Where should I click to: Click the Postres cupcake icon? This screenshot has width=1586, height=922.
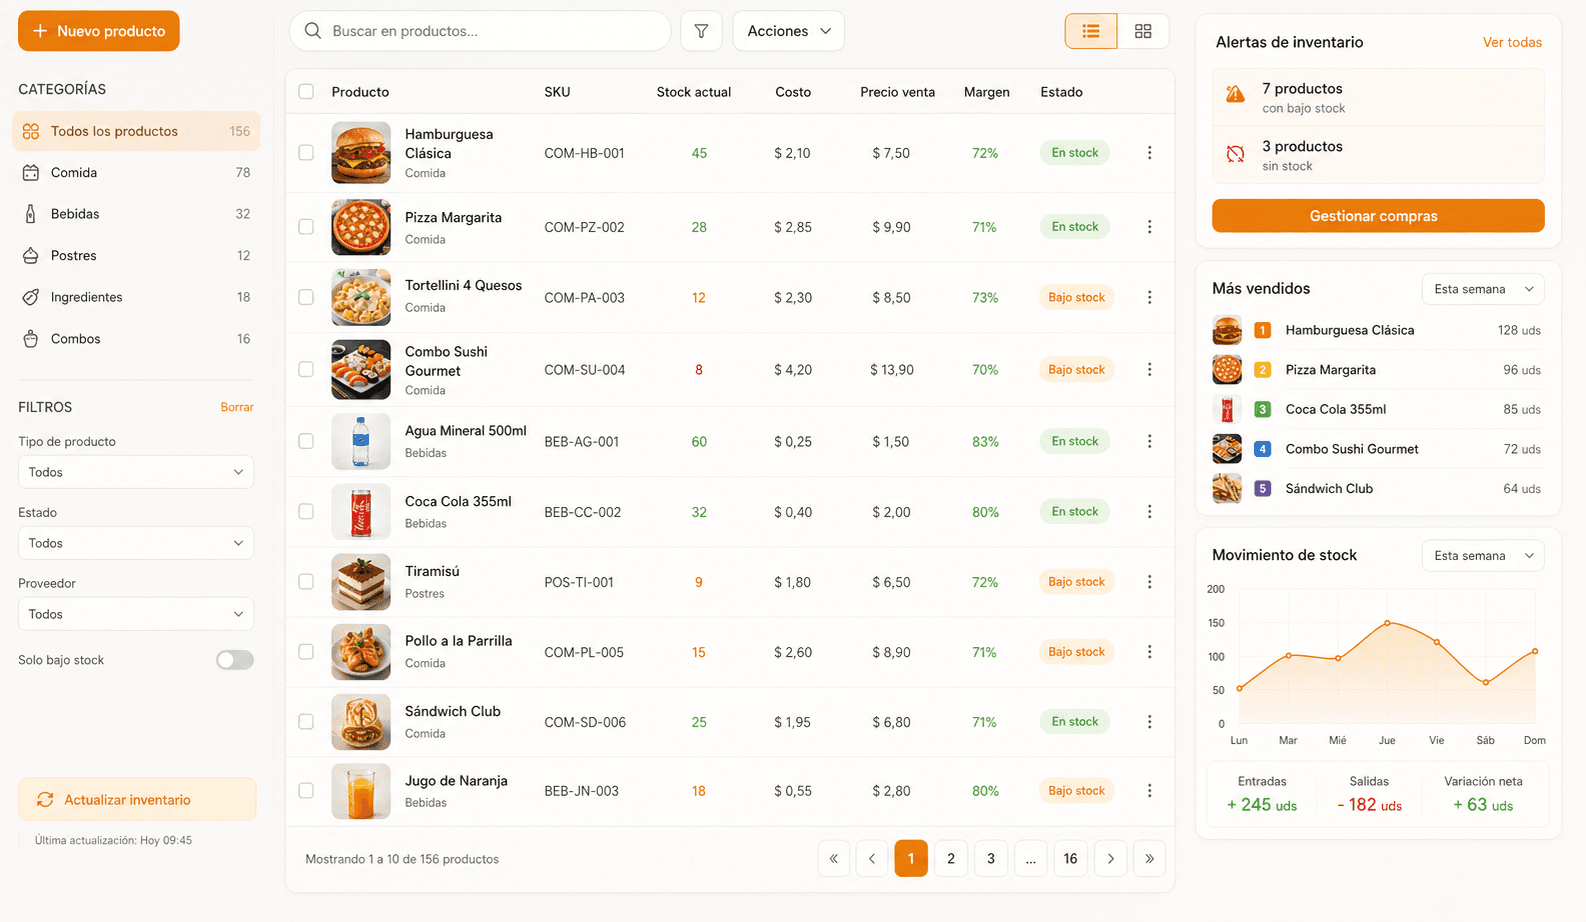tap(31, 256)
